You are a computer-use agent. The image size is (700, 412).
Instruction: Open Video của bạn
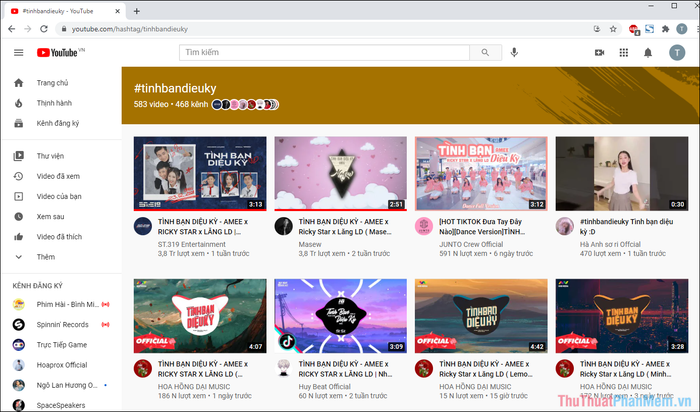[61, 196]
